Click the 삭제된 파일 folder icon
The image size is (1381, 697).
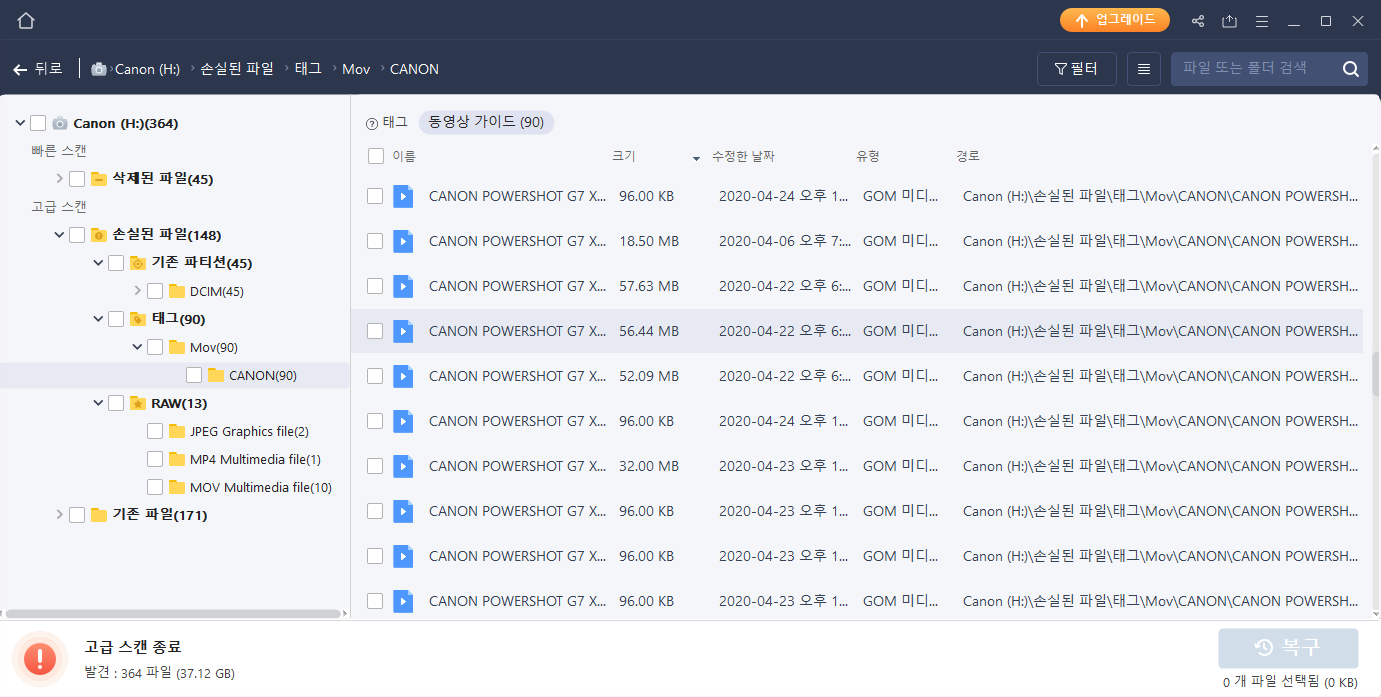coord(99,179)
